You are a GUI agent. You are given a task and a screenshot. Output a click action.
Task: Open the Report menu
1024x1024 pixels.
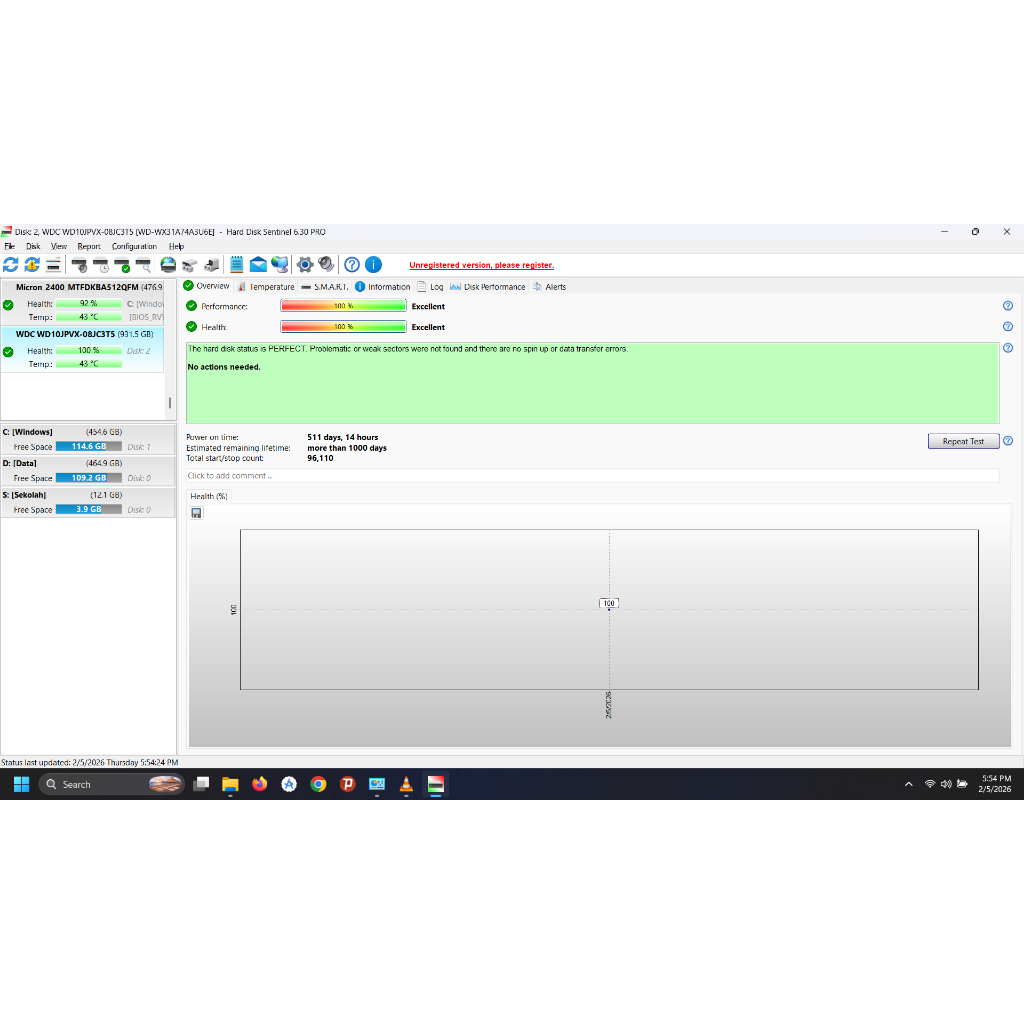(89, 246)
